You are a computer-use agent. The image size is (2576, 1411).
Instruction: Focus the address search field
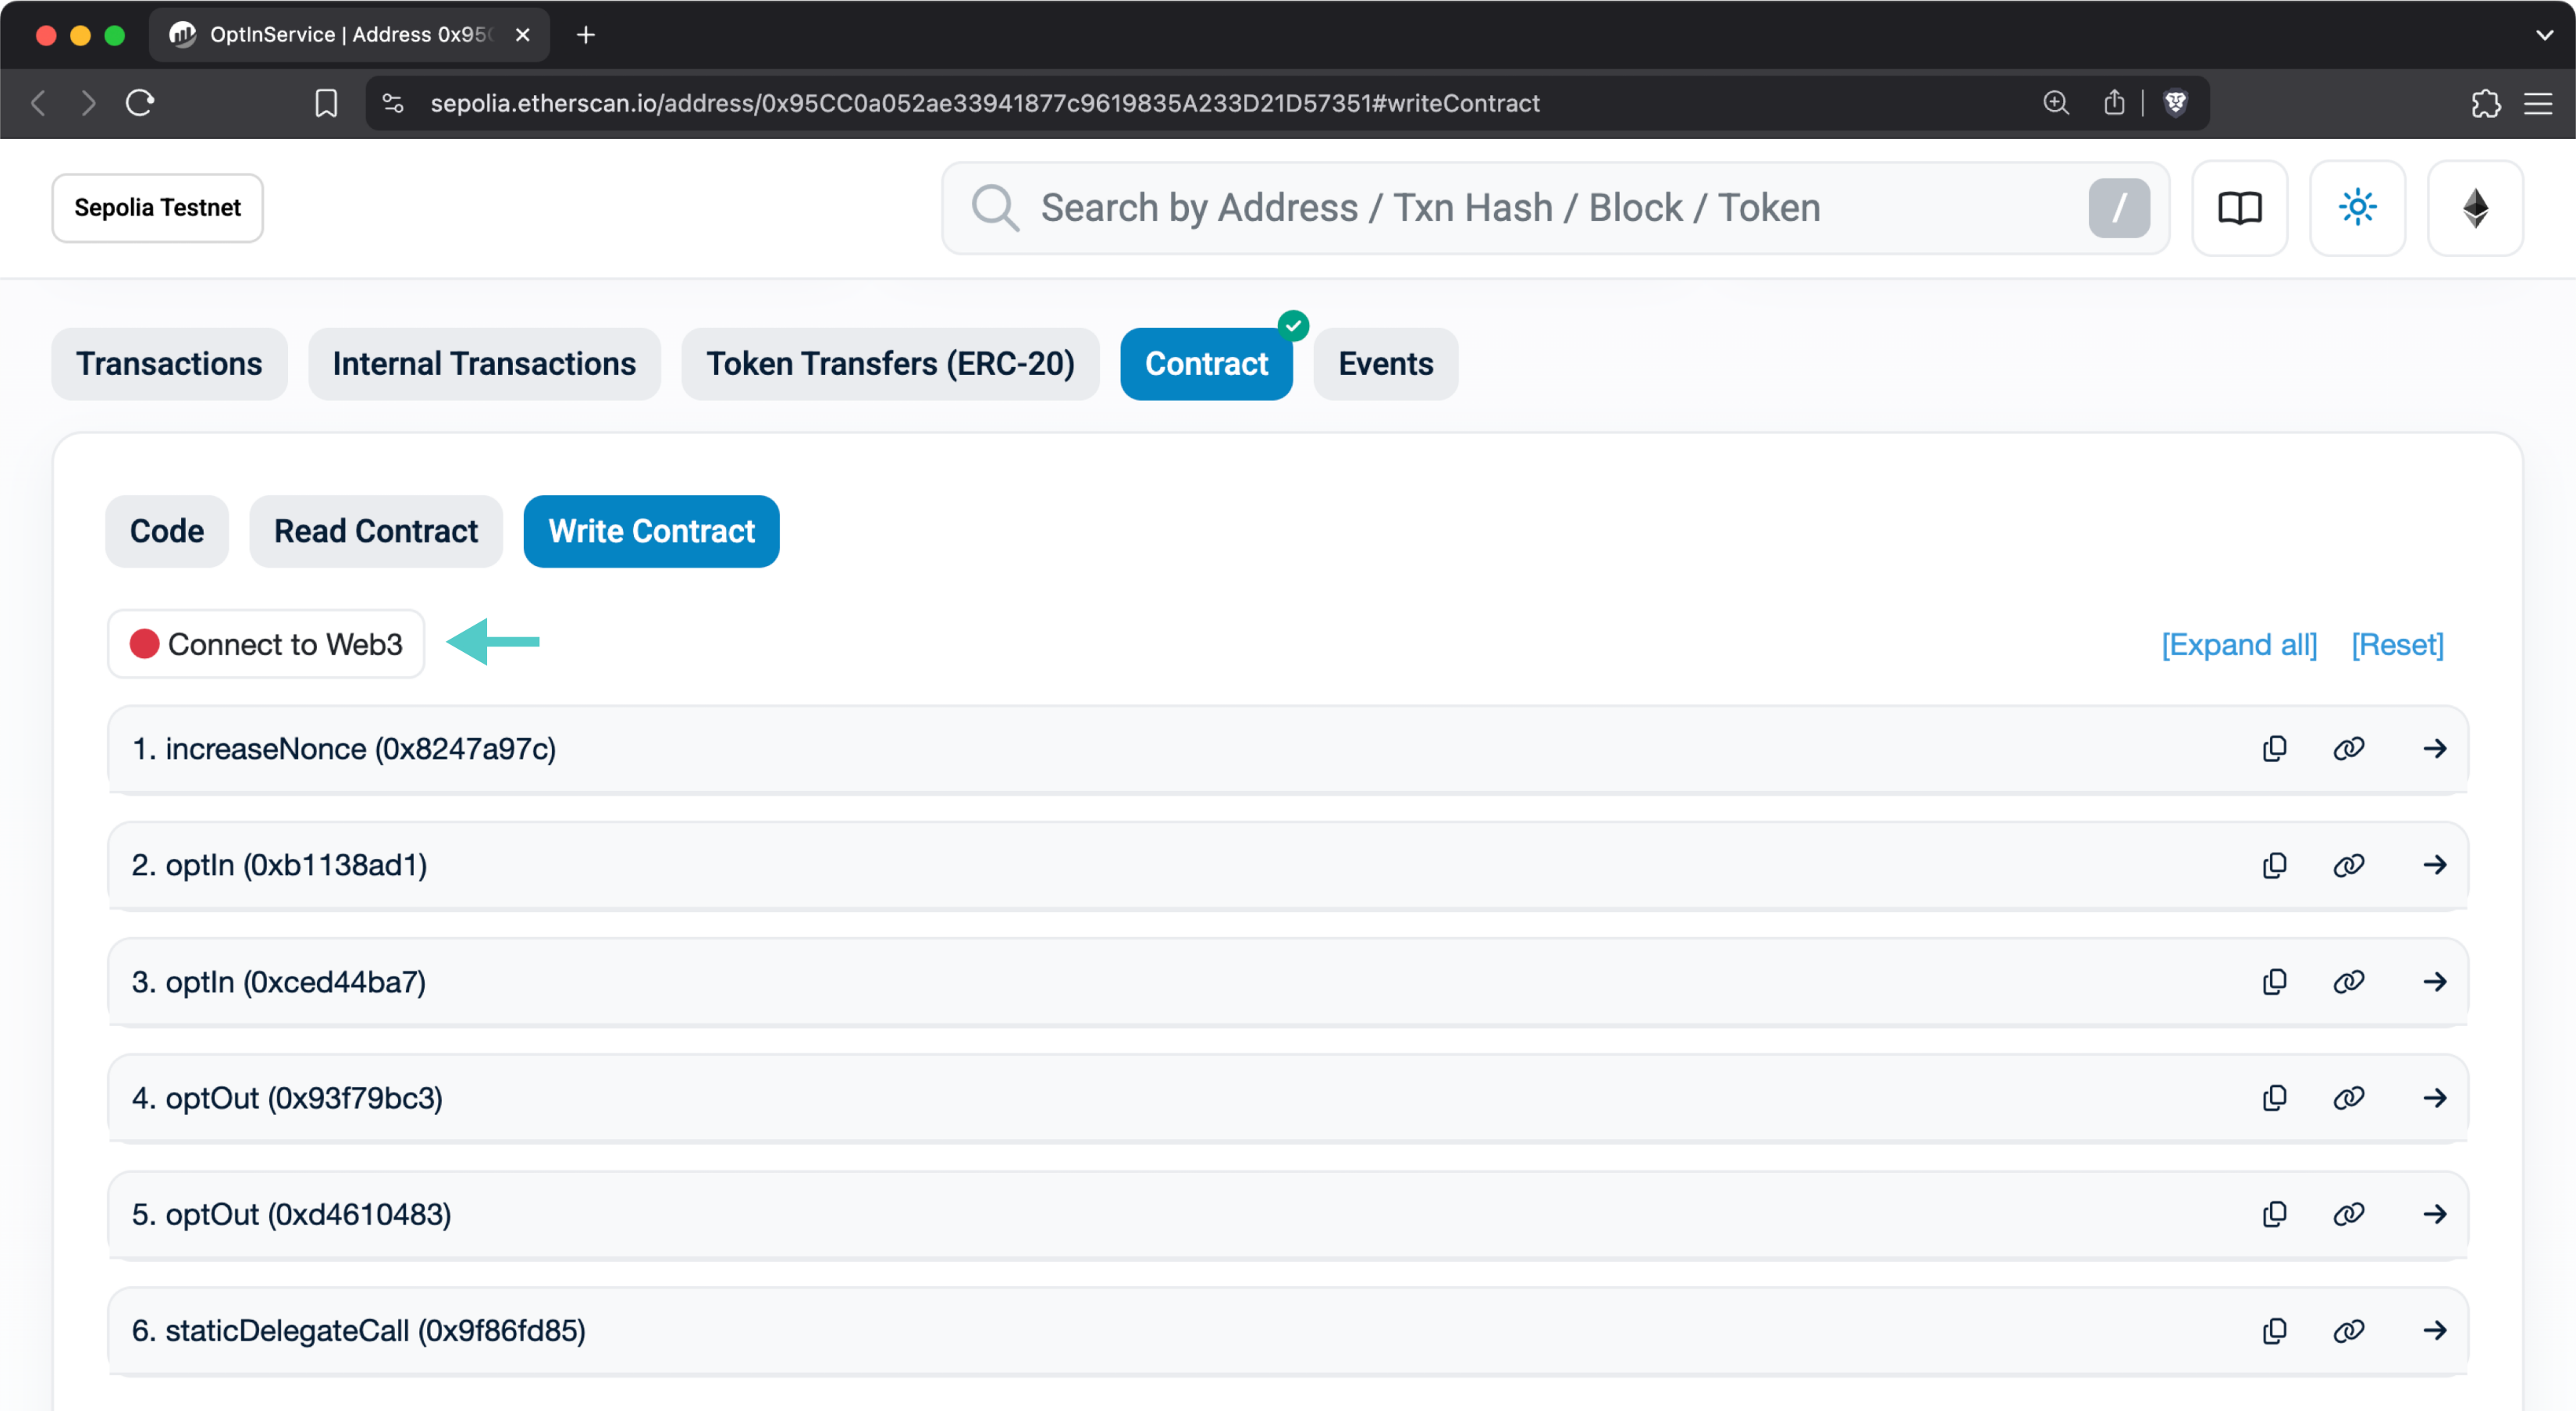(x=1555, y=208)
